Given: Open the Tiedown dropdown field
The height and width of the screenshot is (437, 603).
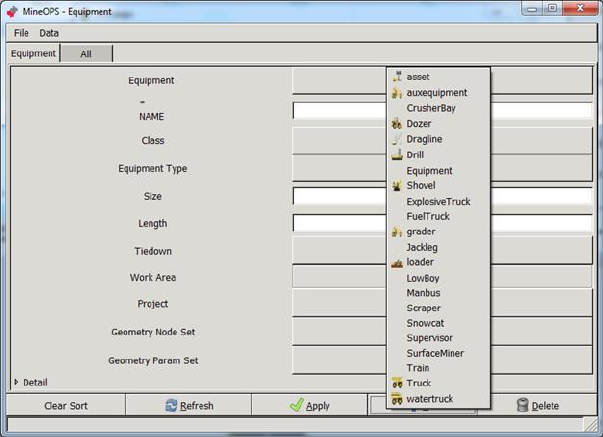Looking at the screenshot, I should point(442,250).
